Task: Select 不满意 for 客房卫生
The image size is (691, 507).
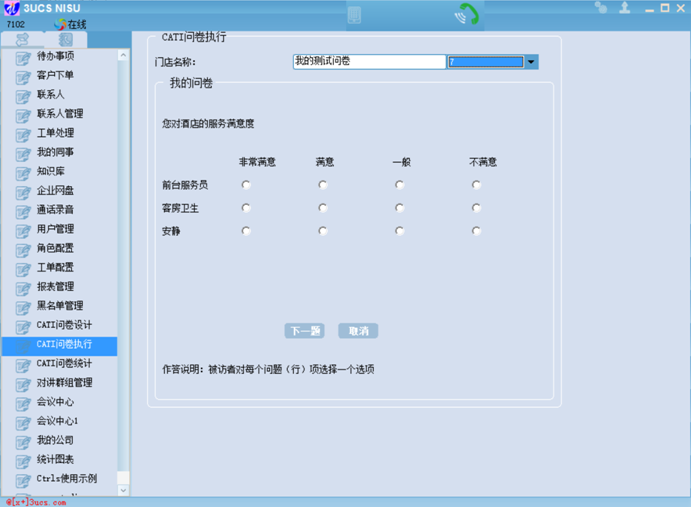Action: [x=476, y=208]
